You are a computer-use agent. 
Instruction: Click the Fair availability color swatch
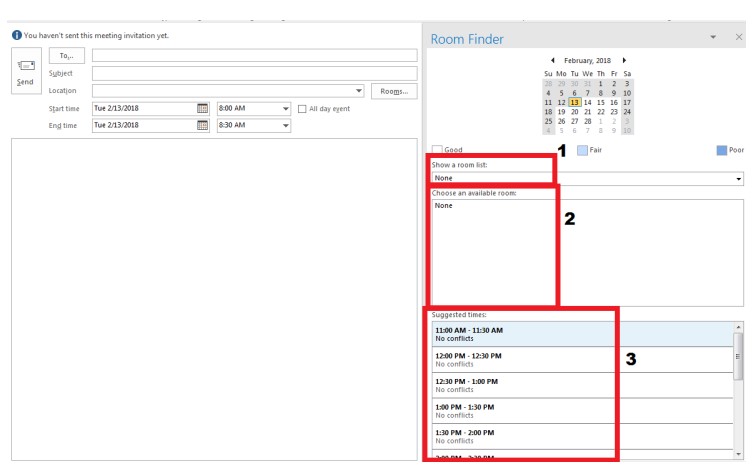pyautogui.click(x=582, y=150)
